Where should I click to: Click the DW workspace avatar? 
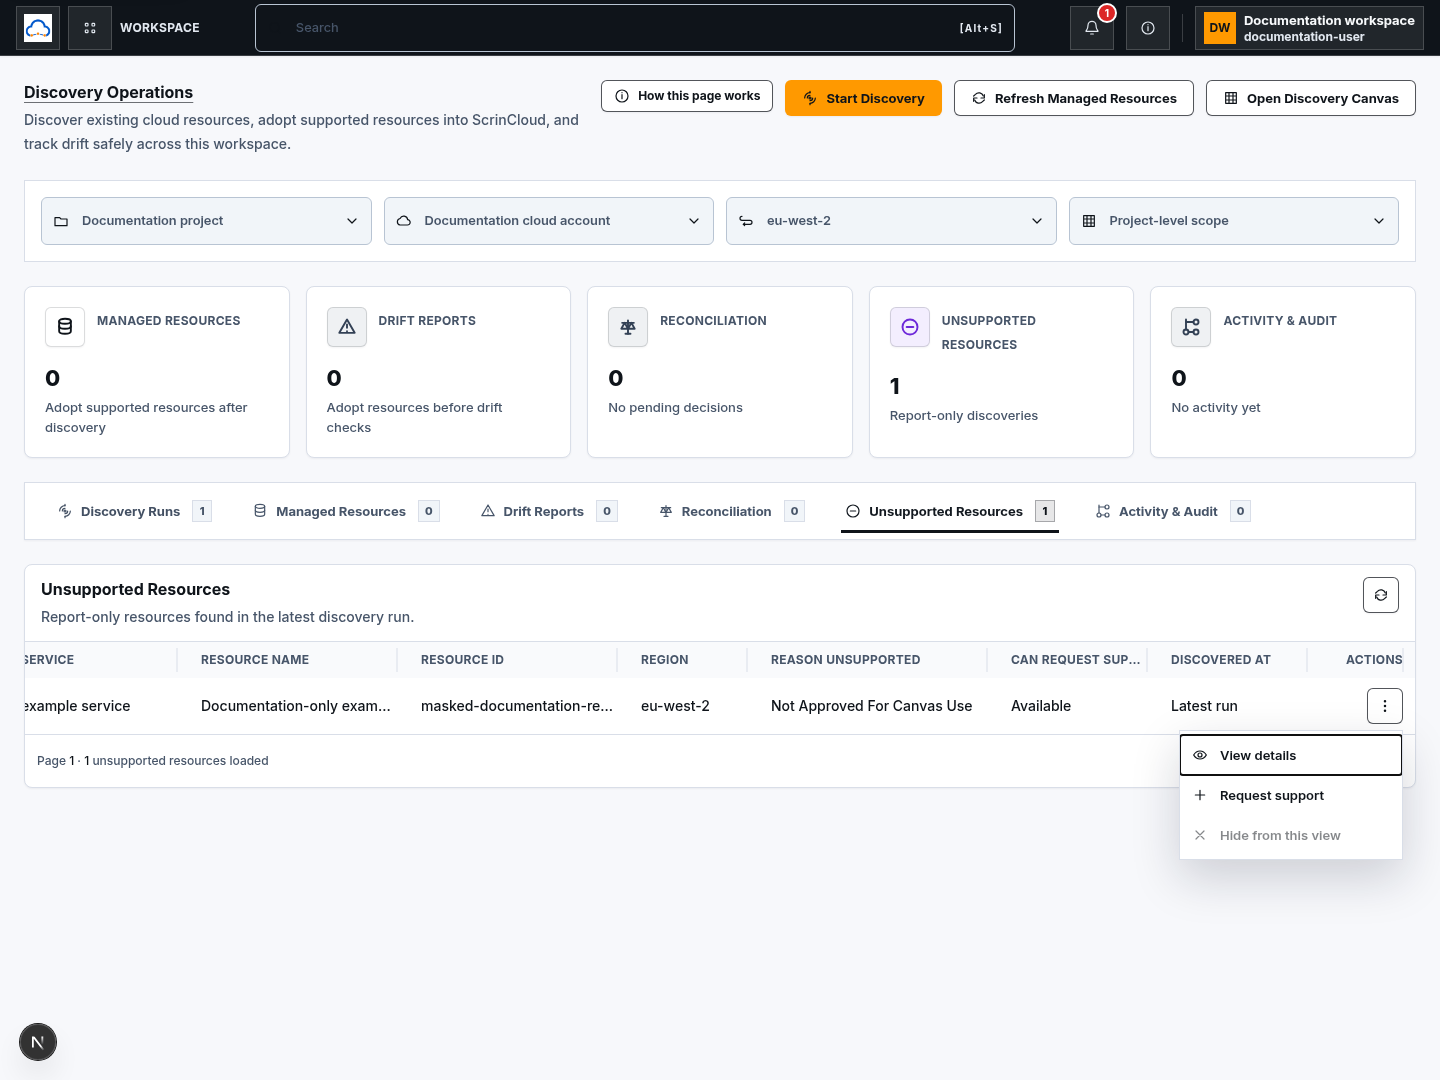click(x=1220, y=28)
